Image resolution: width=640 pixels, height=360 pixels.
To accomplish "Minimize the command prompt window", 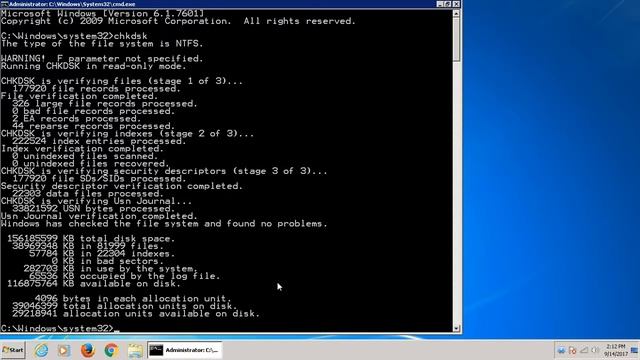I will tap(440, 4).
